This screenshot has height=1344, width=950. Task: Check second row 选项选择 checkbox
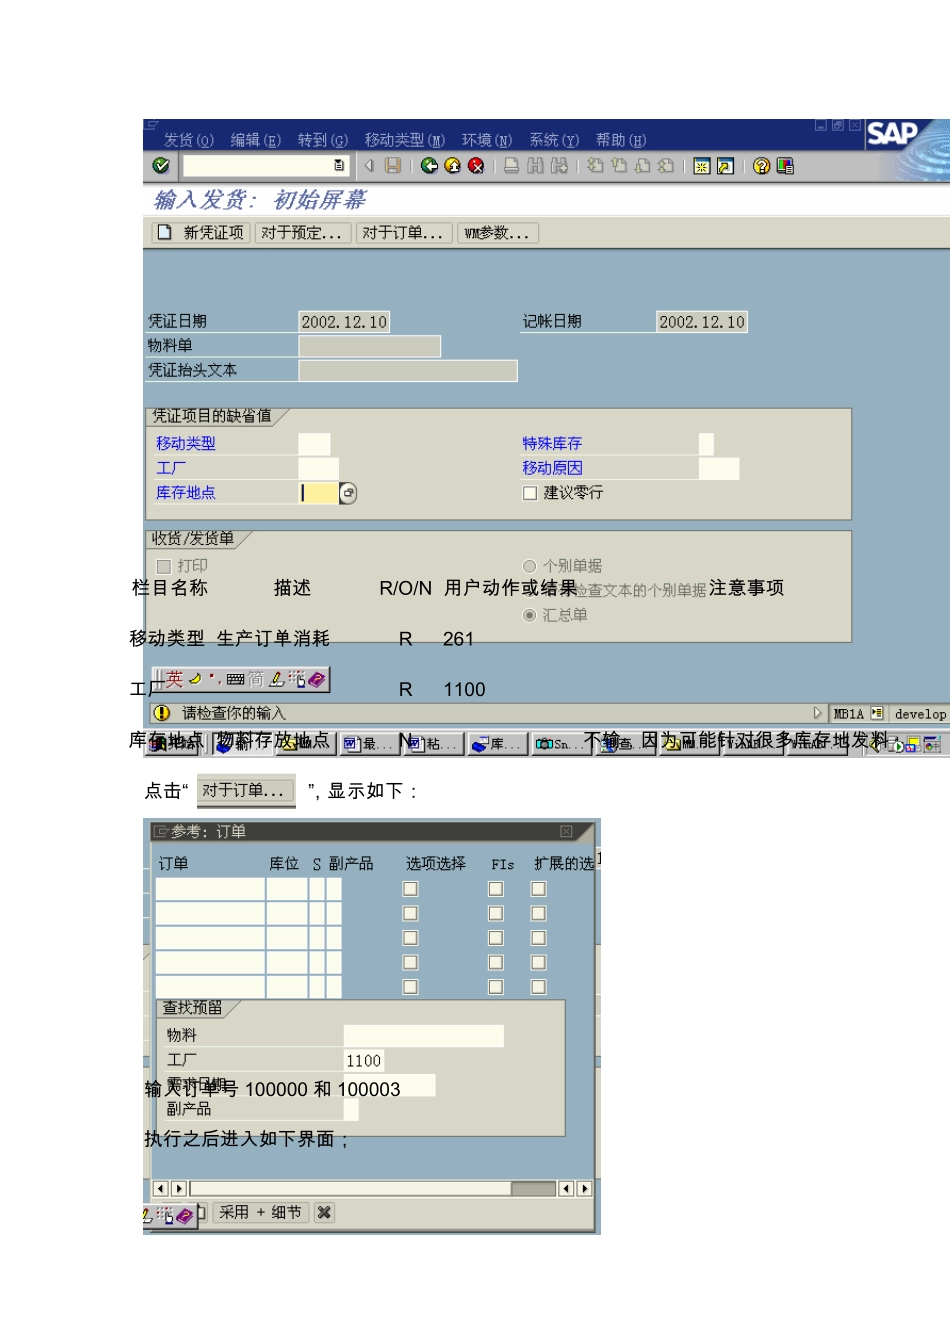coord(410,913)
